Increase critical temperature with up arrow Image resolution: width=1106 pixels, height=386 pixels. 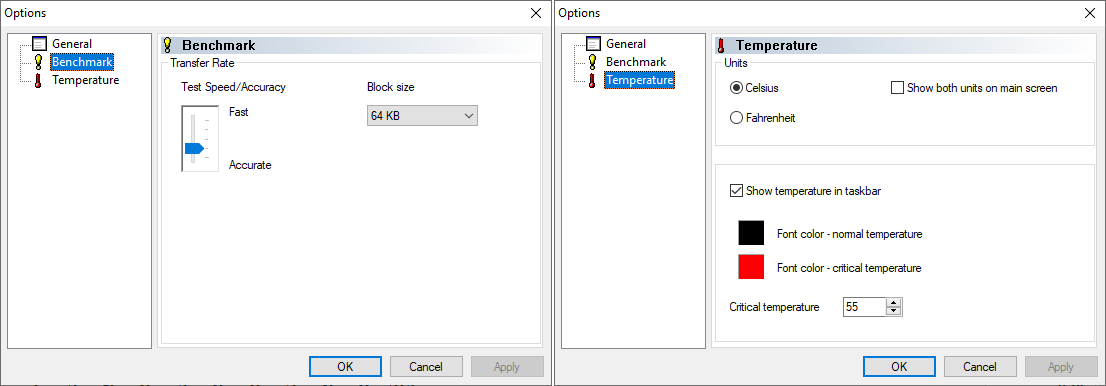click(x=894, y=303)
